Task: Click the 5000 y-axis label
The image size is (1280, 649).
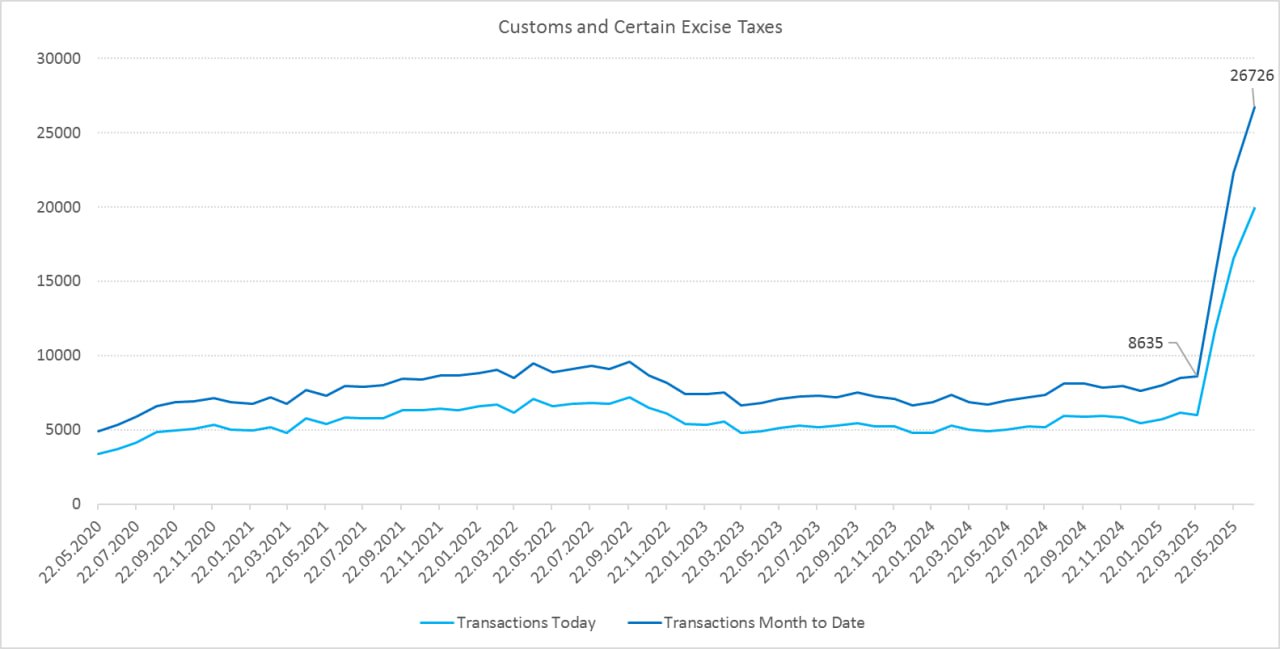Action: 63,430
